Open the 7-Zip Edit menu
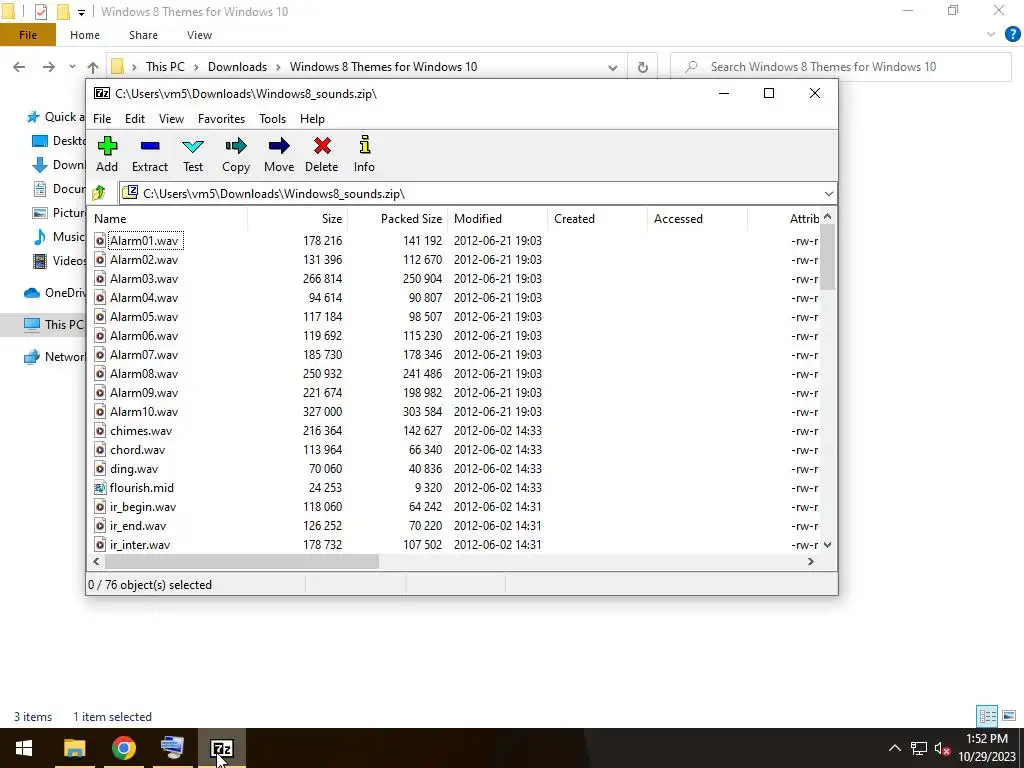Screen dimensions: 1024x768 135,119
